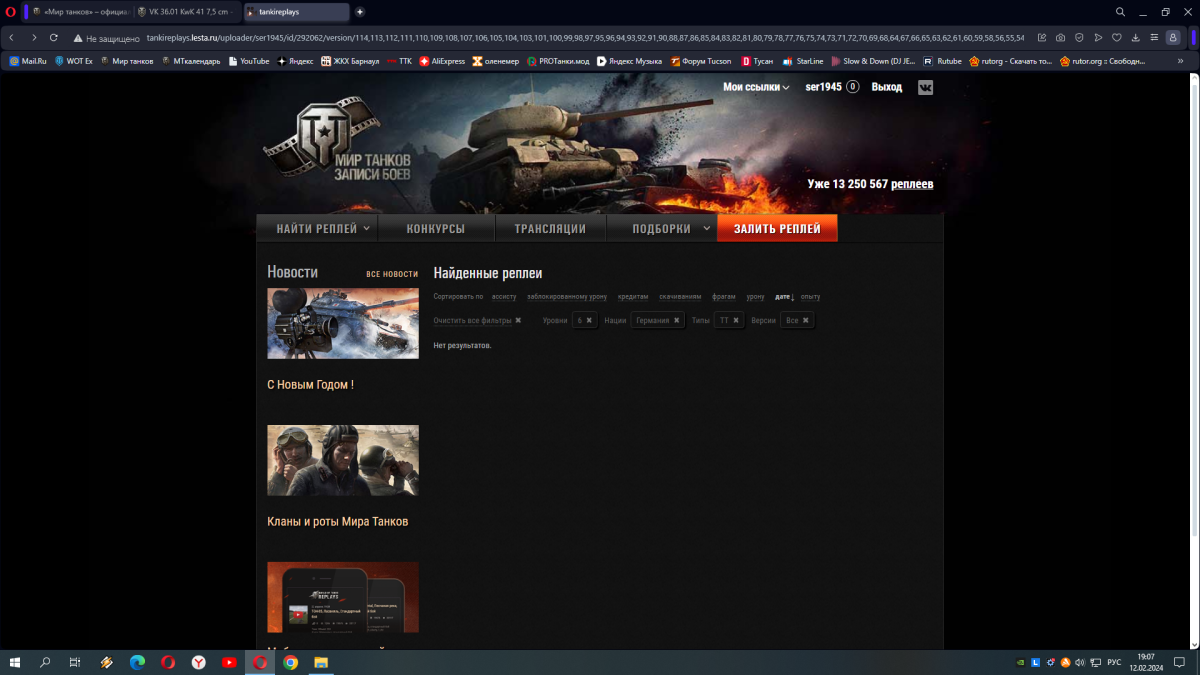The image size is (1200, 675).
Task: Click the Мир Танков Записи Боев logo
Action: pos(338,140)
